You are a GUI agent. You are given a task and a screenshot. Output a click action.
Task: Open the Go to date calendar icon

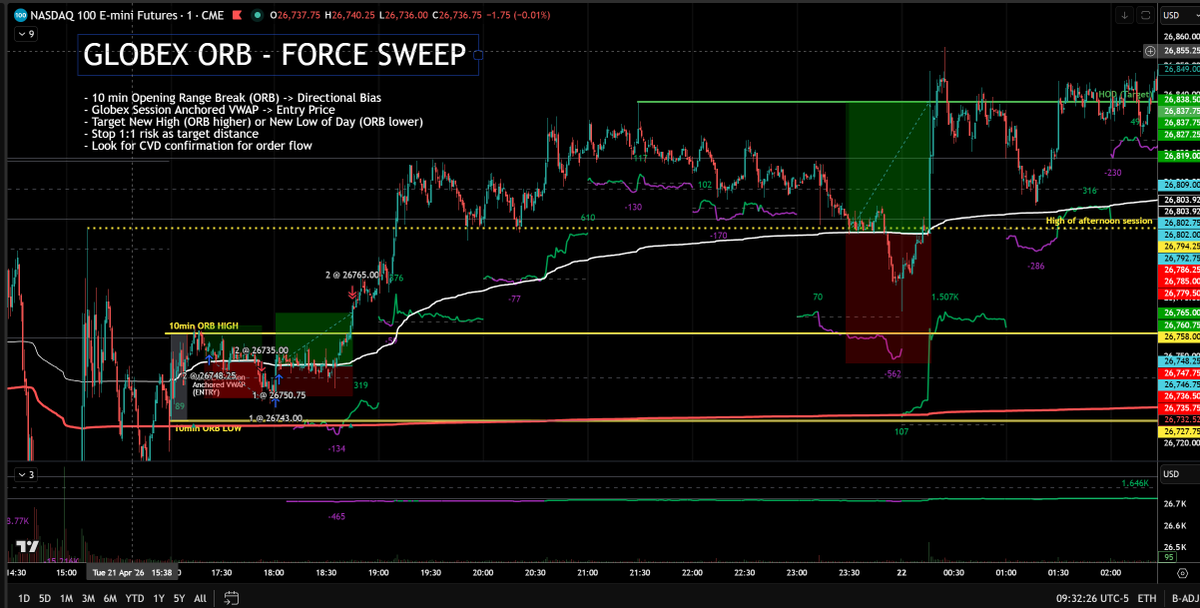click(231, 598)
